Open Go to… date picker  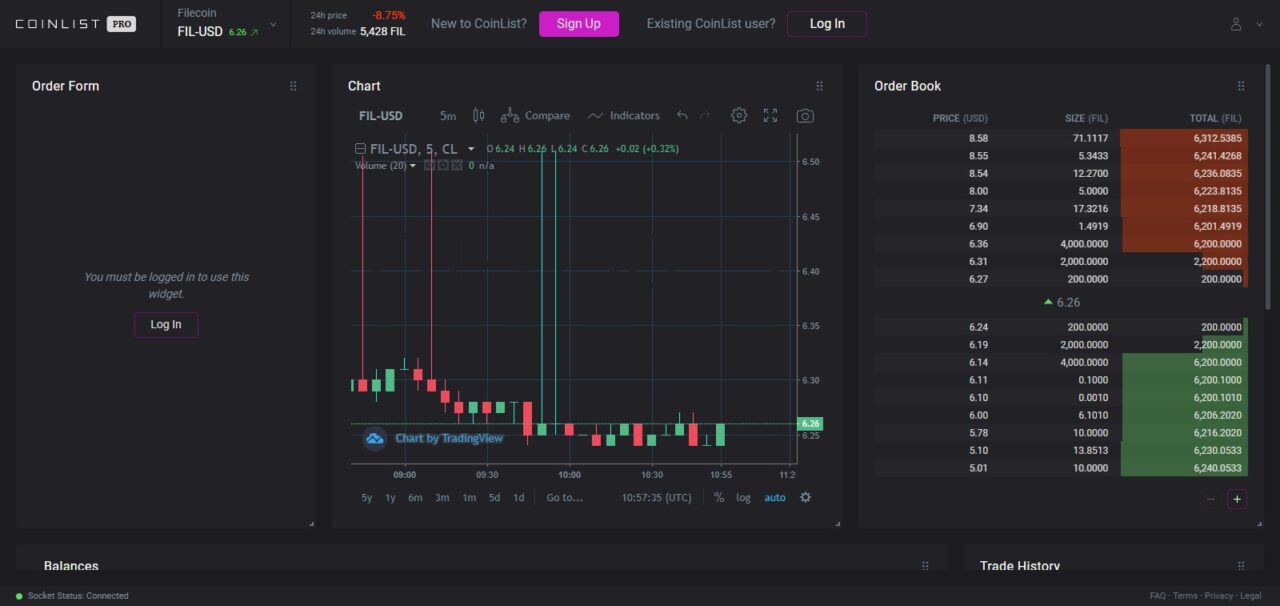coord(564,497)
